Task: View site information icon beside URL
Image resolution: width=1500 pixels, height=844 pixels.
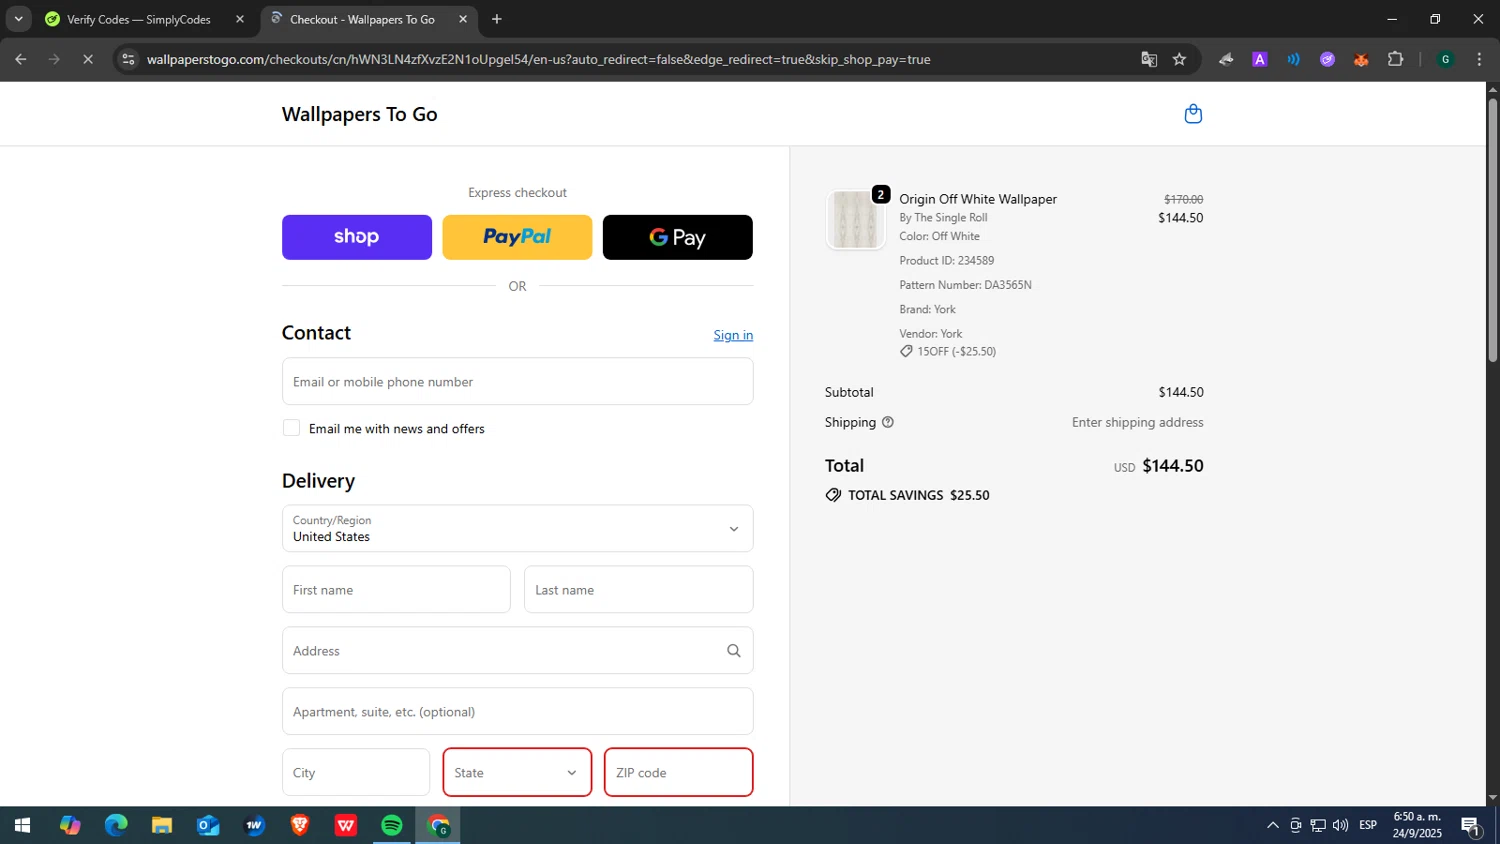Action: [127, 59]
